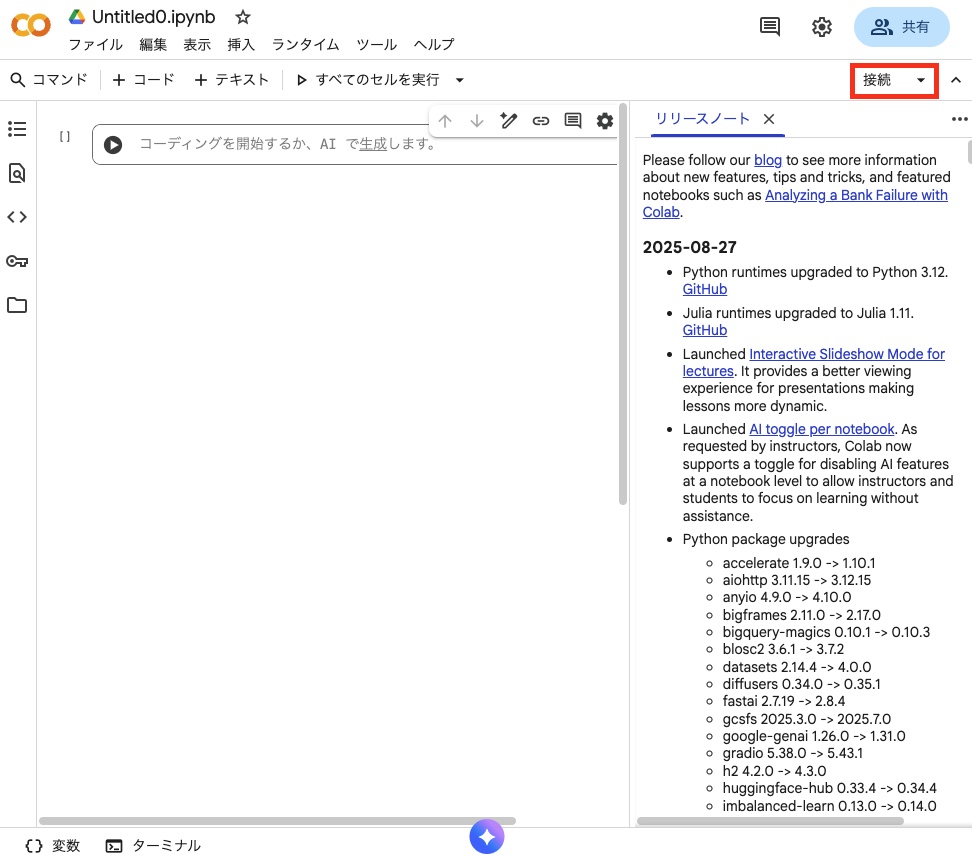Open the files folder icon
This screenshot has width=972, height=857.
[x=17, y=305]
